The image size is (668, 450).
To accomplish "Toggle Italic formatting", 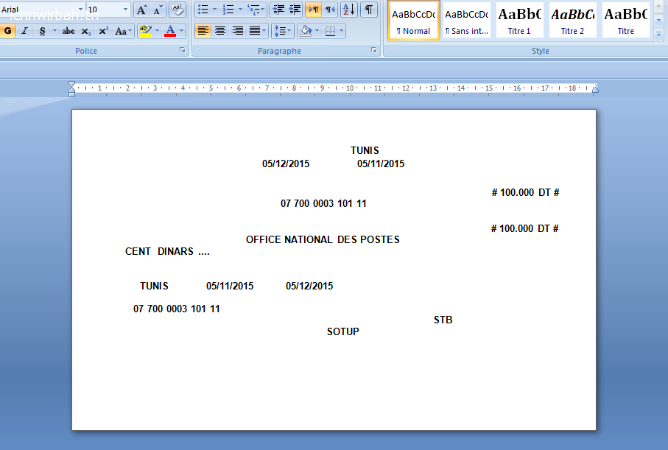I will [x=25, y=31].
